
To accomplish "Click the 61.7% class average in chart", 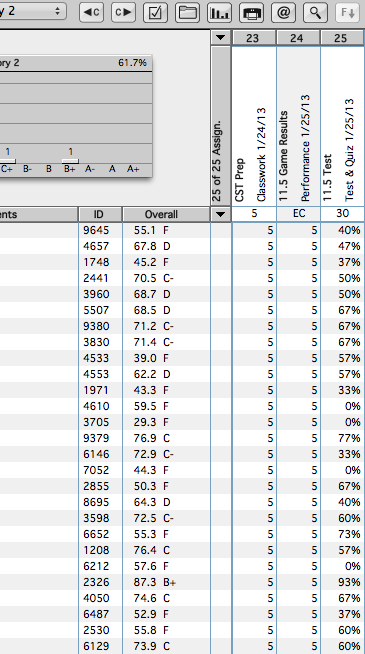I will [x=132, y=63].
